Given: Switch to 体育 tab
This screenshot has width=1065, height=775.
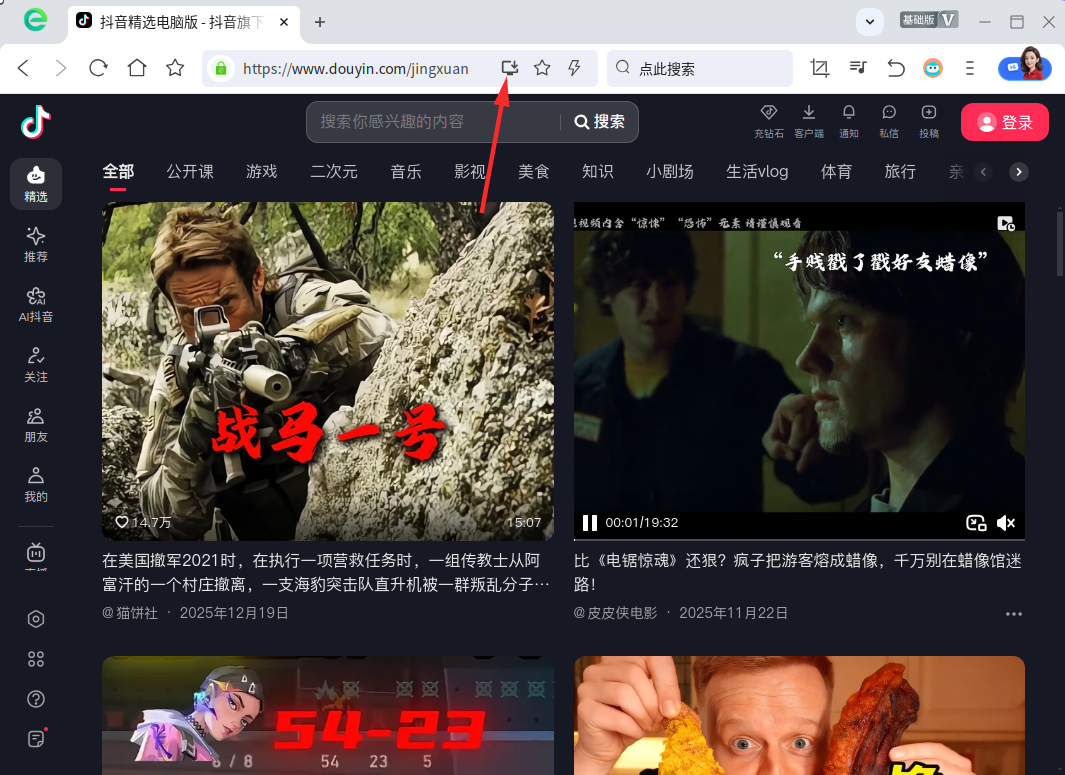Looking at the screenshot, I should click(836, 172).
